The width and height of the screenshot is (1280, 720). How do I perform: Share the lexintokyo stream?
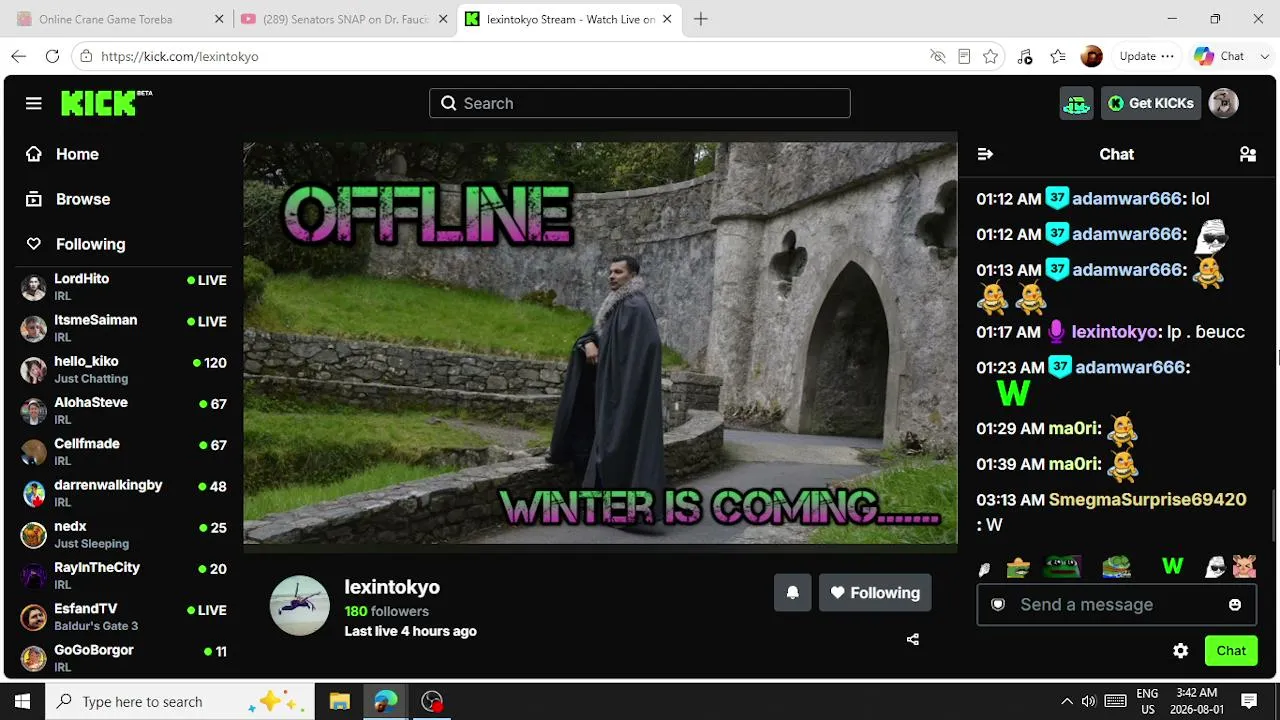click(x=913, y=639)
